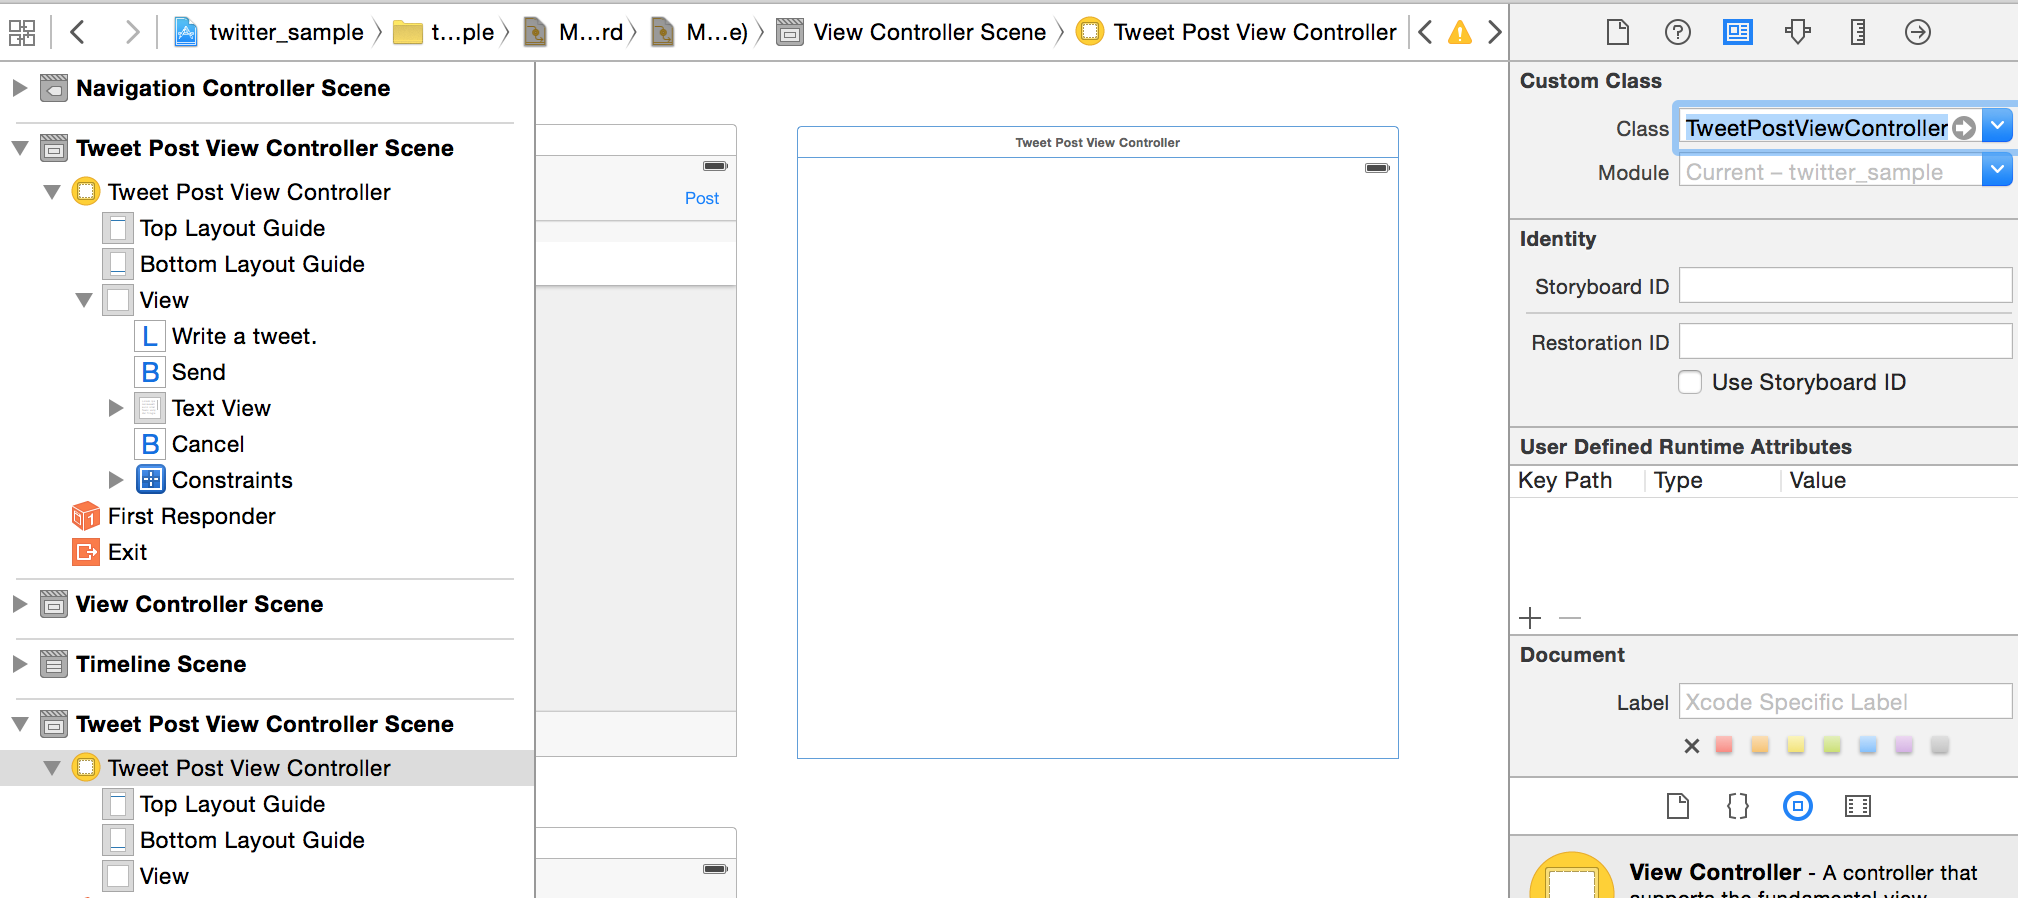Click the Restoration ID field

tap(1845, 342)
